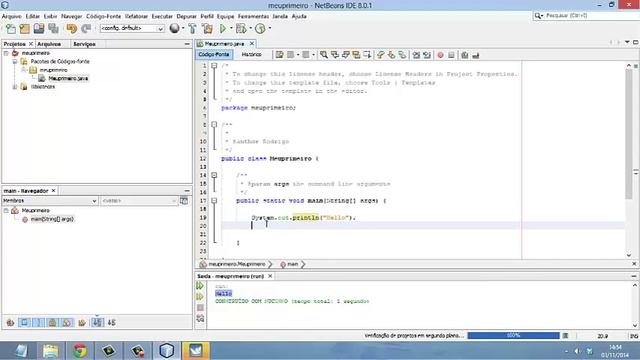Image resolution: width=640 pixels, height=360 pixels.
Task: Click the output window settings icon
Action: click(200, 318)
